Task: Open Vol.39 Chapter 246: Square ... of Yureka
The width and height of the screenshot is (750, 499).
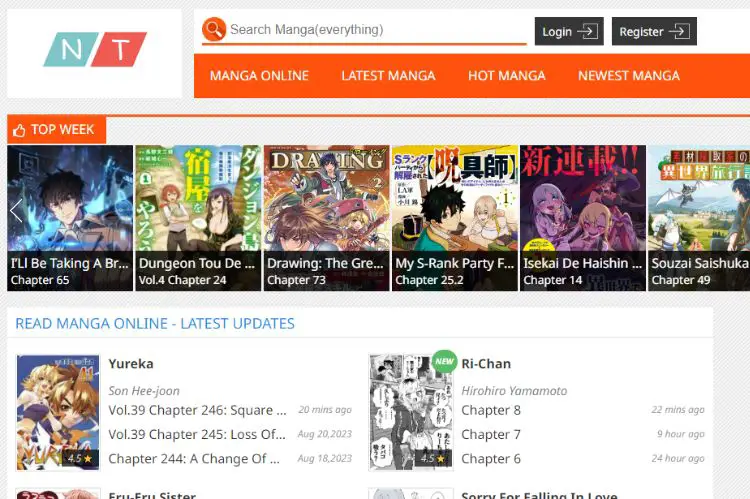Action: (x=197, y=410)
